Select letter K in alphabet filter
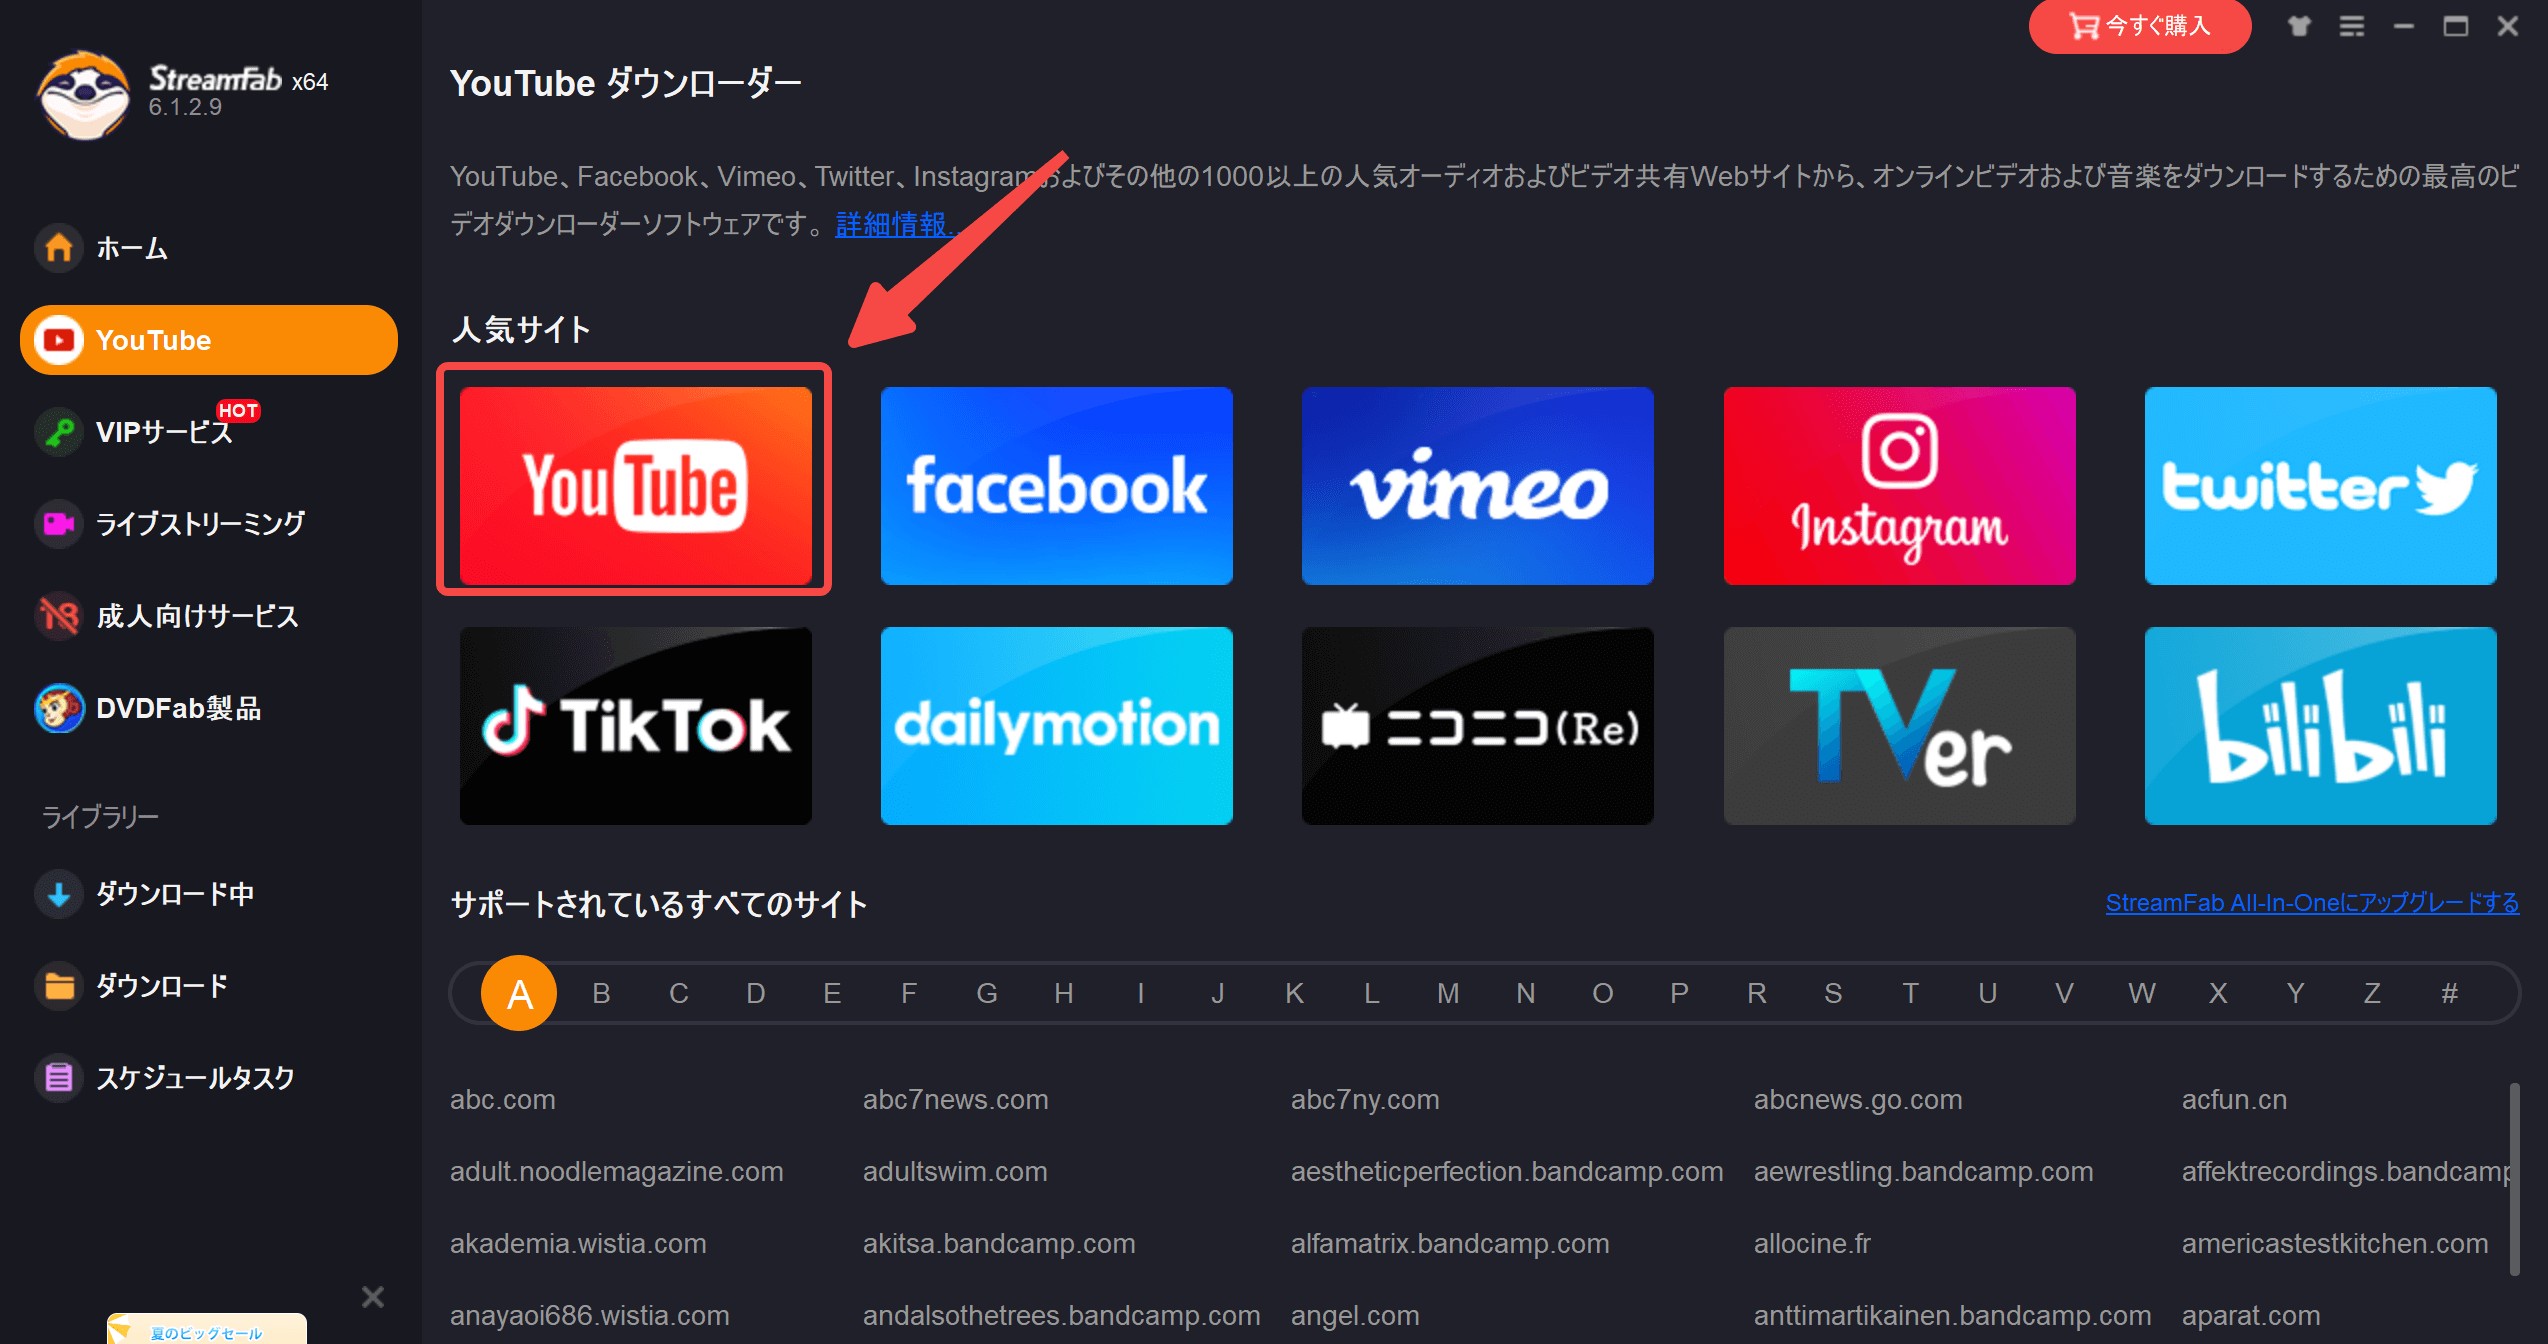Image resolution: width=2548 pixels, height=1344 pixels. [1294, 993]
